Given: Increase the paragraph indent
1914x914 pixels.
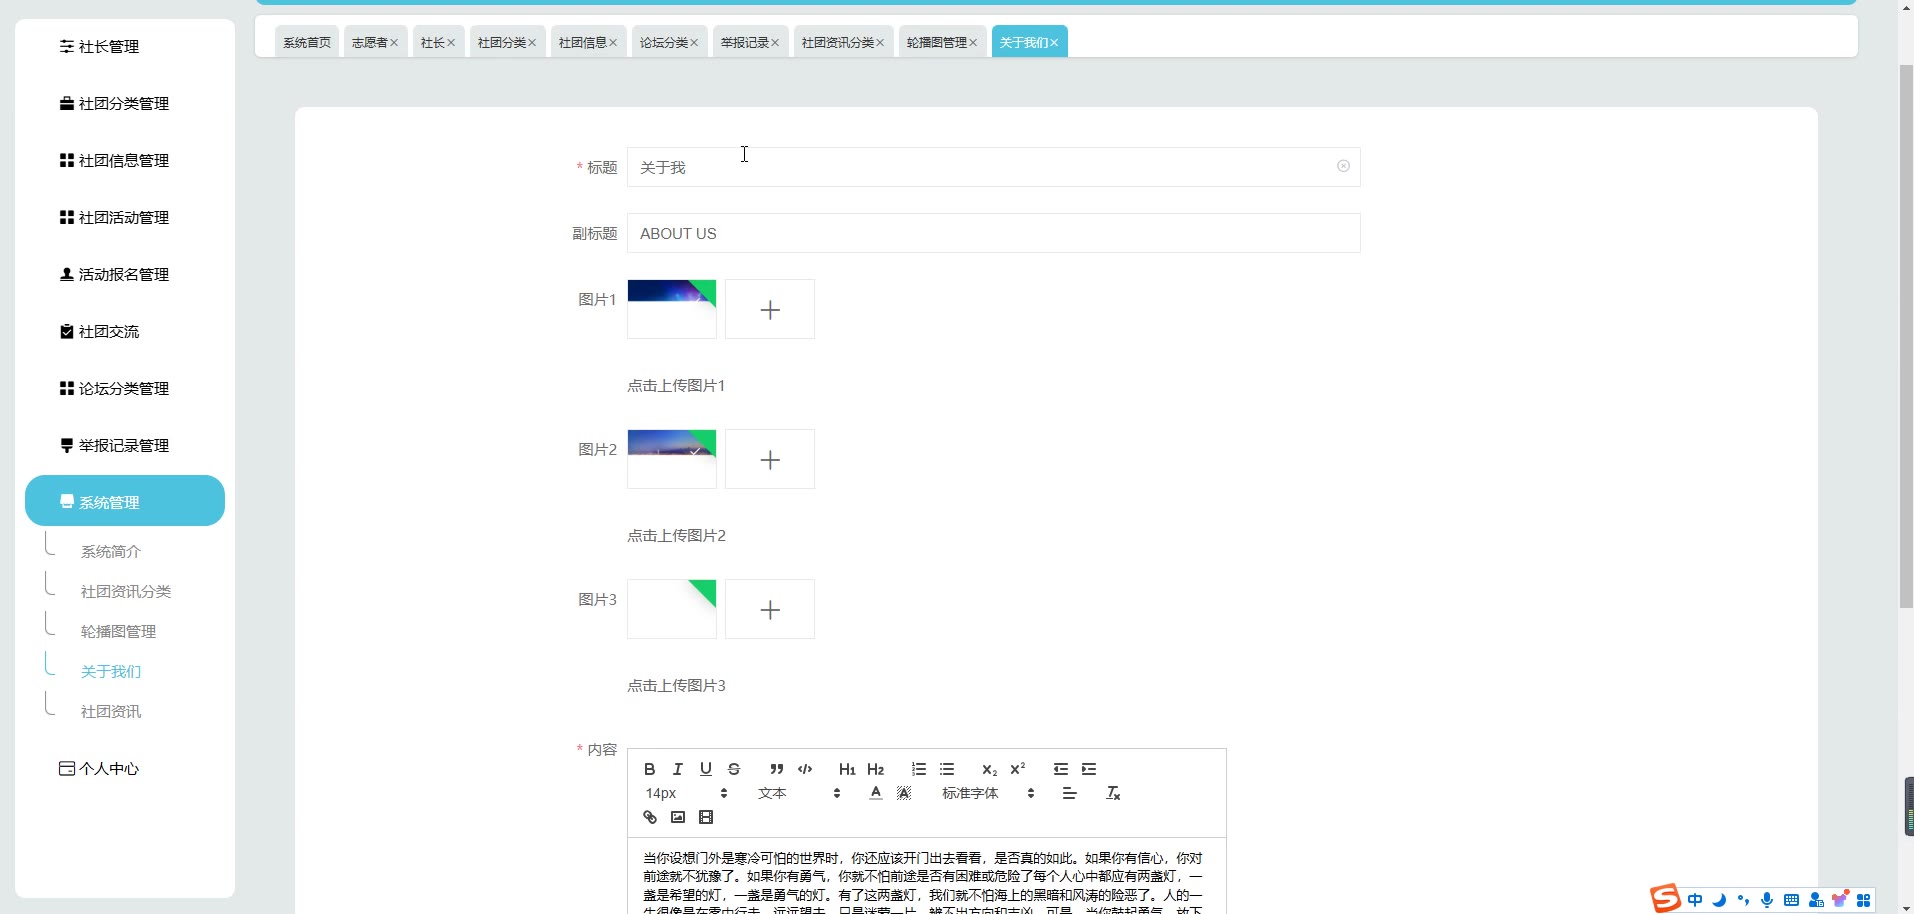Looking at the screenshot, I should 1089,769.
